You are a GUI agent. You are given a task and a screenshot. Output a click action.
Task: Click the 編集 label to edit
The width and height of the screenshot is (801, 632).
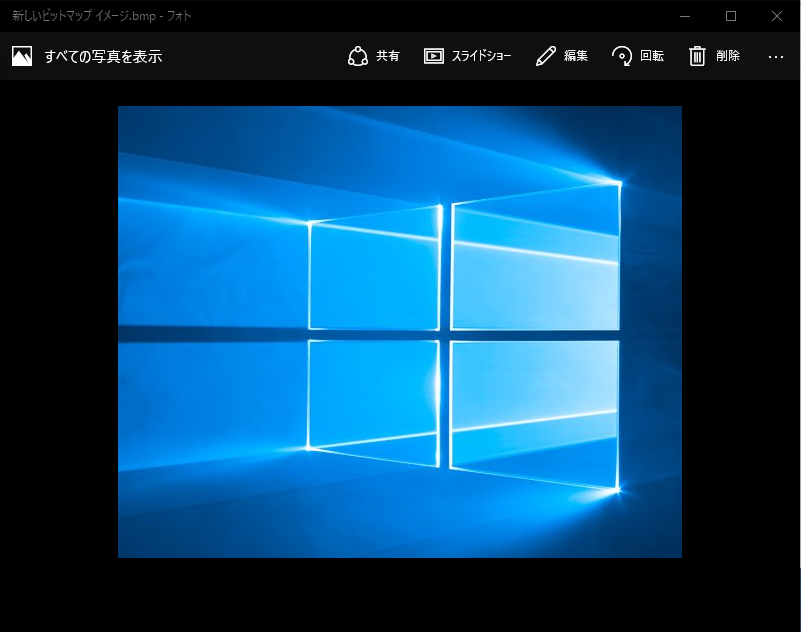tap(576, 56)
